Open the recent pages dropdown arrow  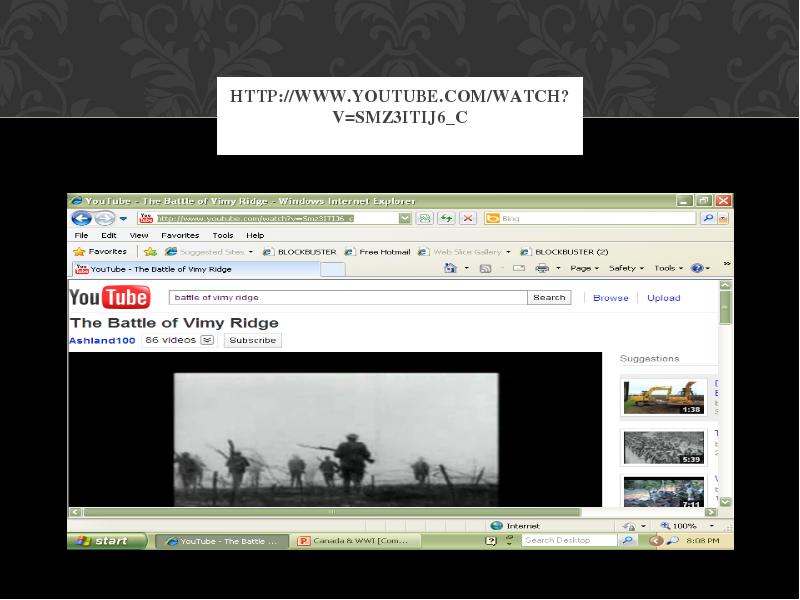pyautogui.click(x=123, y=219)
